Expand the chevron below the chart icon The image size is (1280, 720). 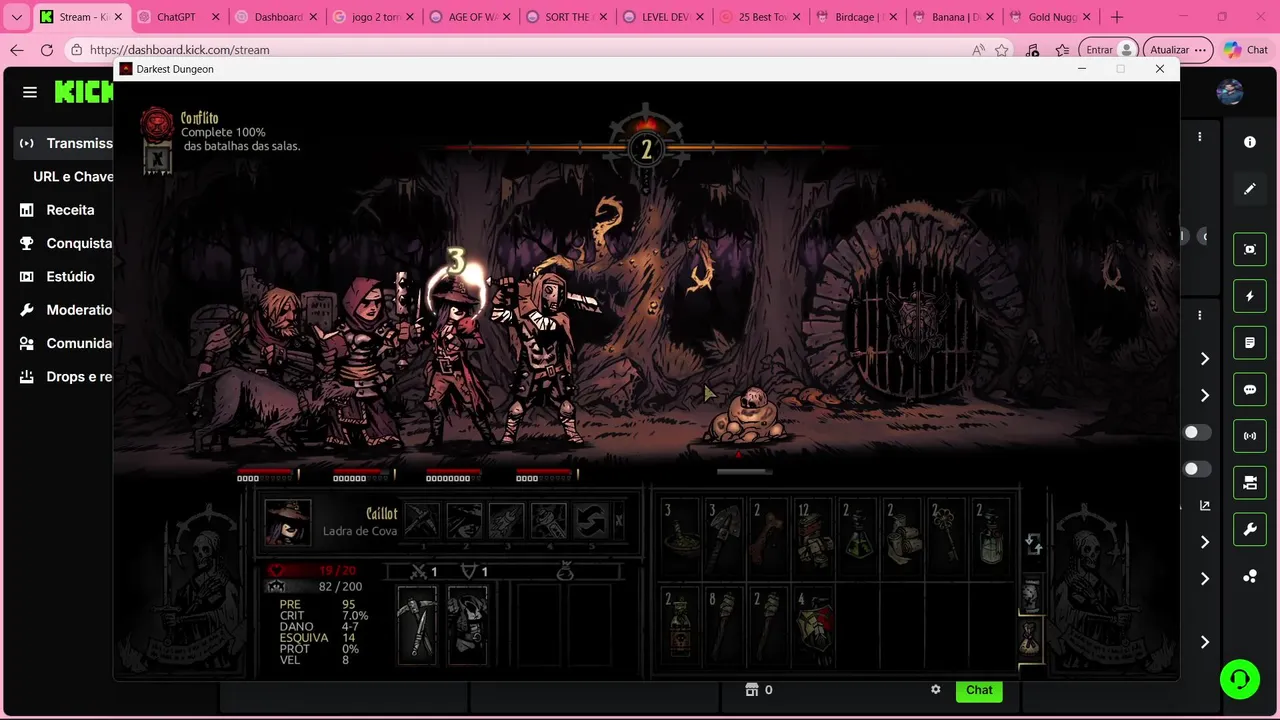tap(1205, 542)
